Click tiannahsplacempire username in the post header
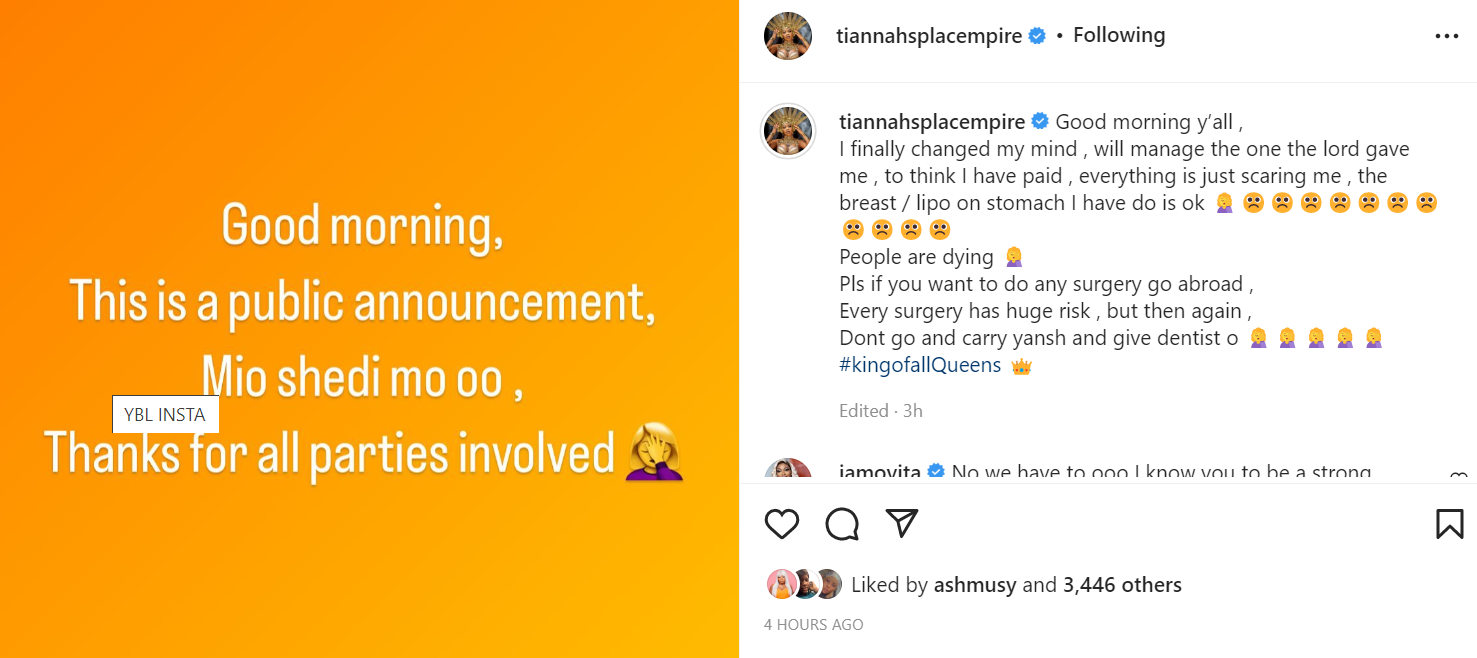Image resolution: width=1477 pixels, height=658 pixels. [929, 36]
